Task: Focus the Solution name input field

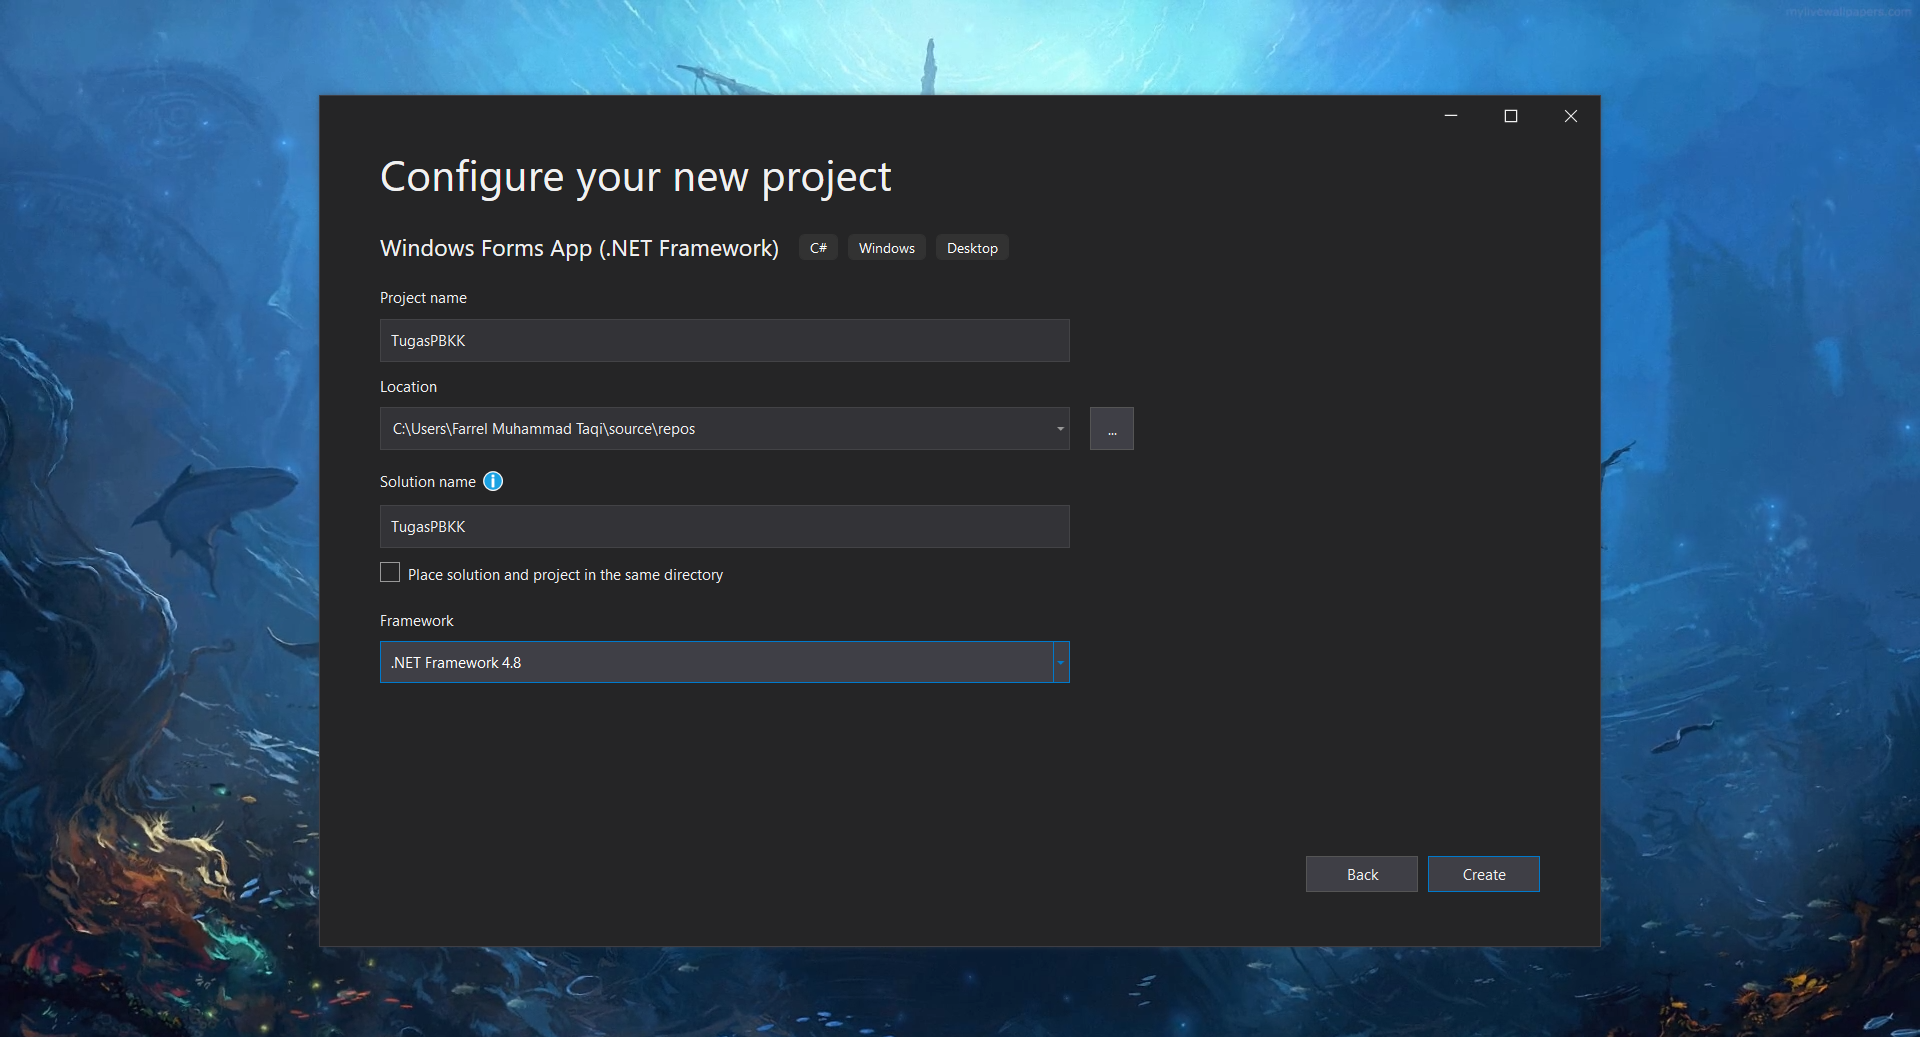Action: pyautogui.click(x=725, y=526)
